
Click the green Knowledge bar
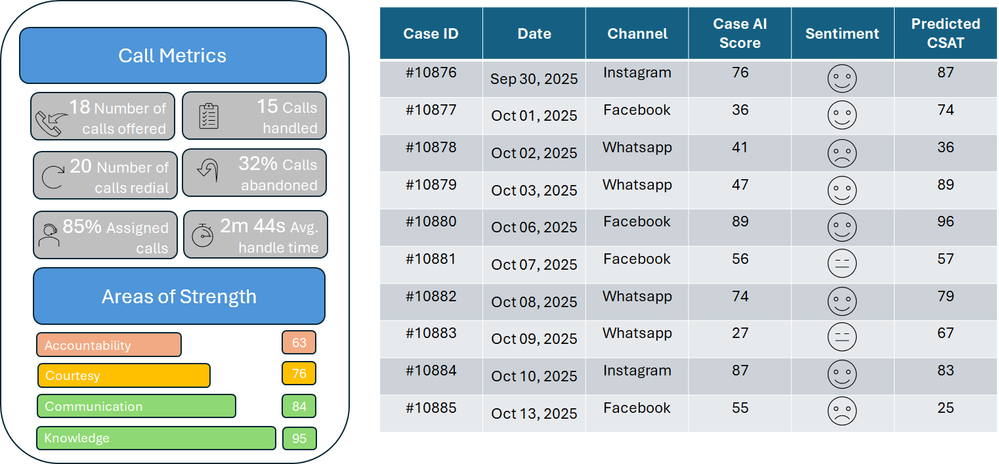pyautogui.click(x=156, y=438)
